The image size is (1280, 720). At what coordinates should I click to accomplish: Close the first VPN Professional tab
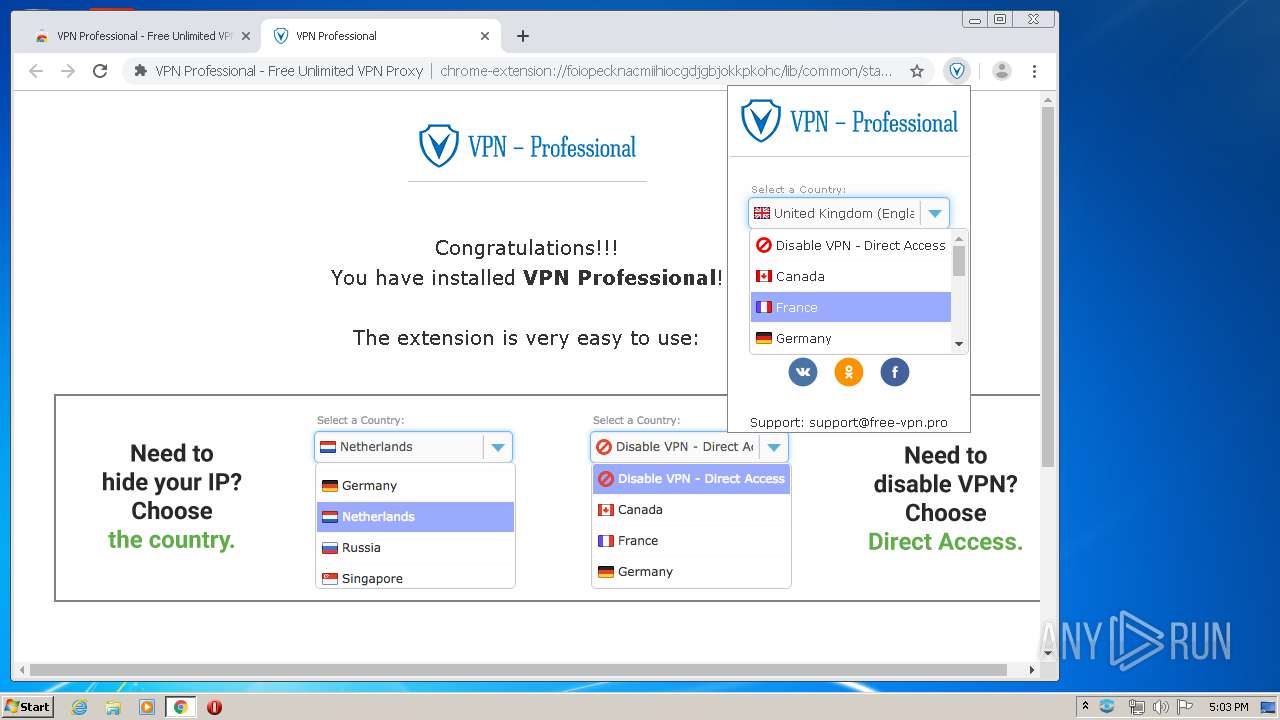click(246, 36)
